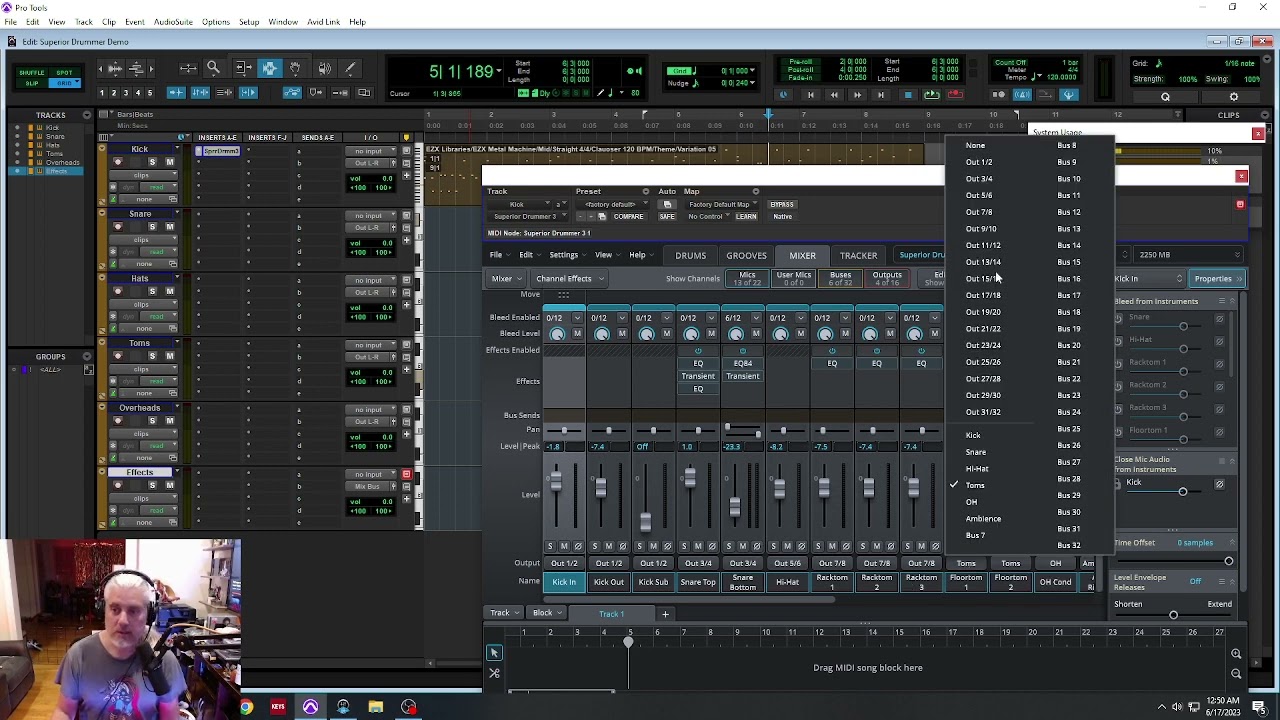Click the BYPASS button
This screenshot has width=1280, height=720.
pyautogui.click(x=782, y=205)
